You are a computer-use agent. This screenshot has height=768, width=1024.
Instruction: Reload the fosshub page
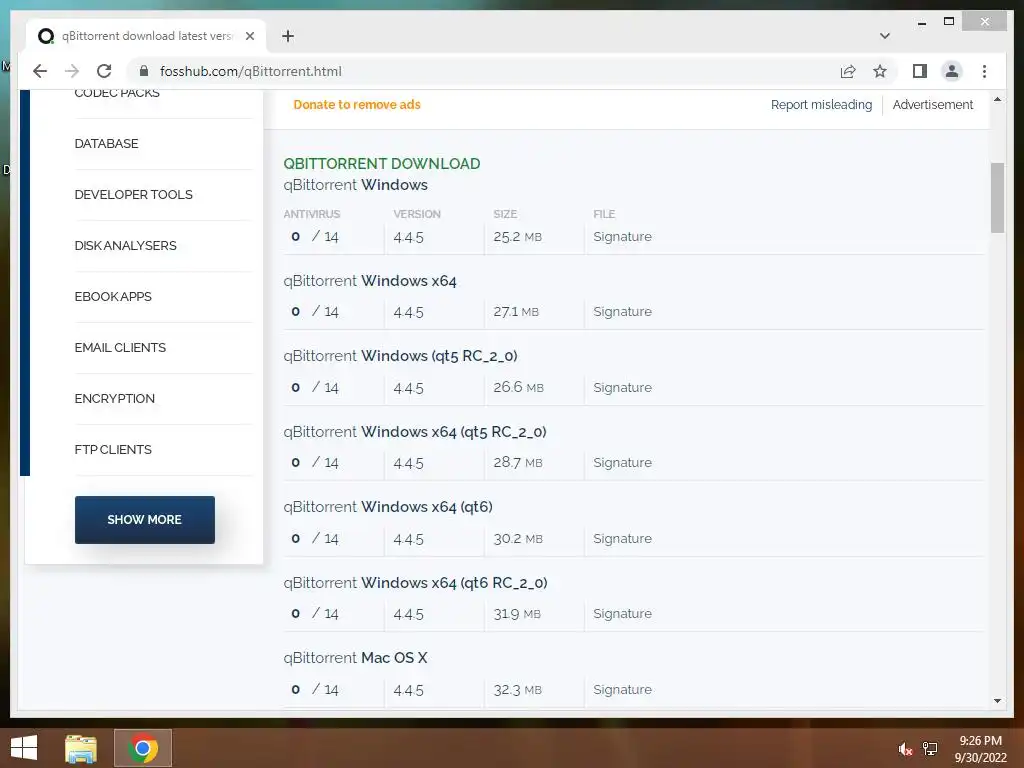(x=104, y=71)
